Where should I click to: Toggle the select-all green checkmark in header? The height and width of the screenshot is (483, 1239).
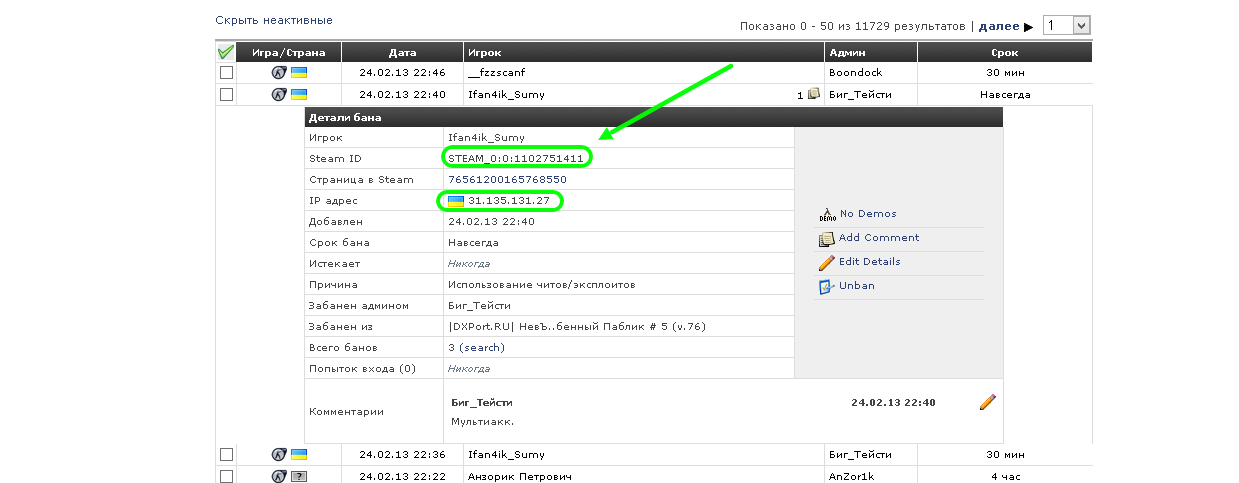click(x=226, y=52)
